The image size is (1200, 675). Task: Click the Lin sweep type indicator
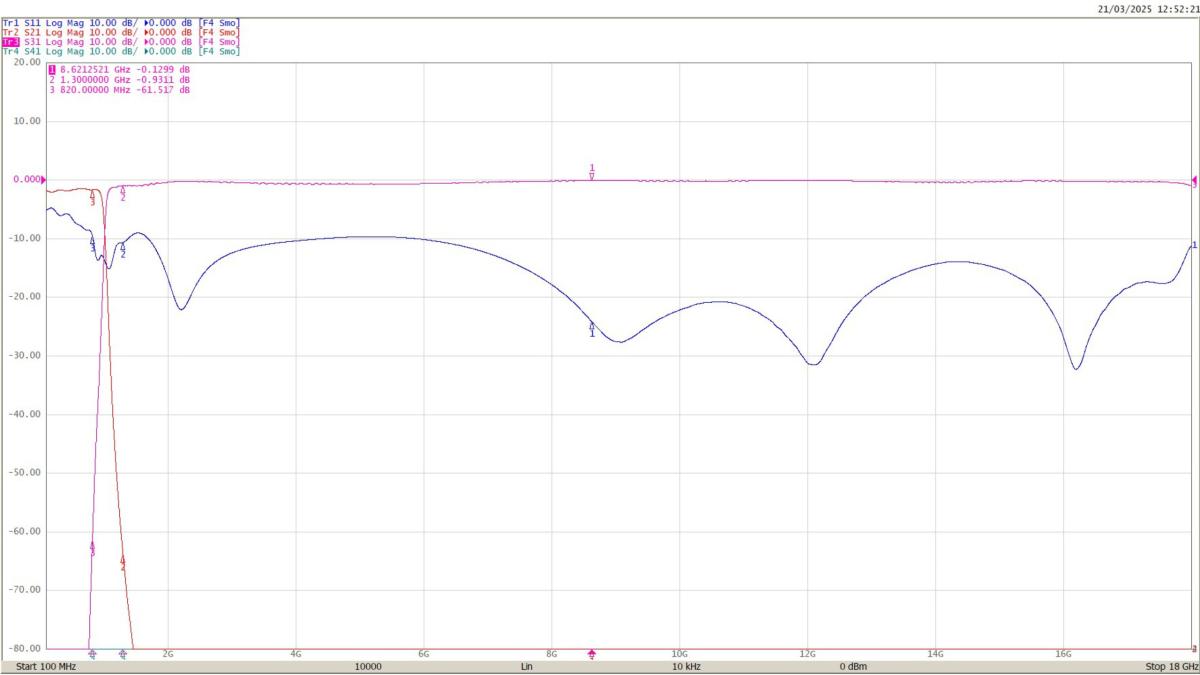tap(526, 667)
